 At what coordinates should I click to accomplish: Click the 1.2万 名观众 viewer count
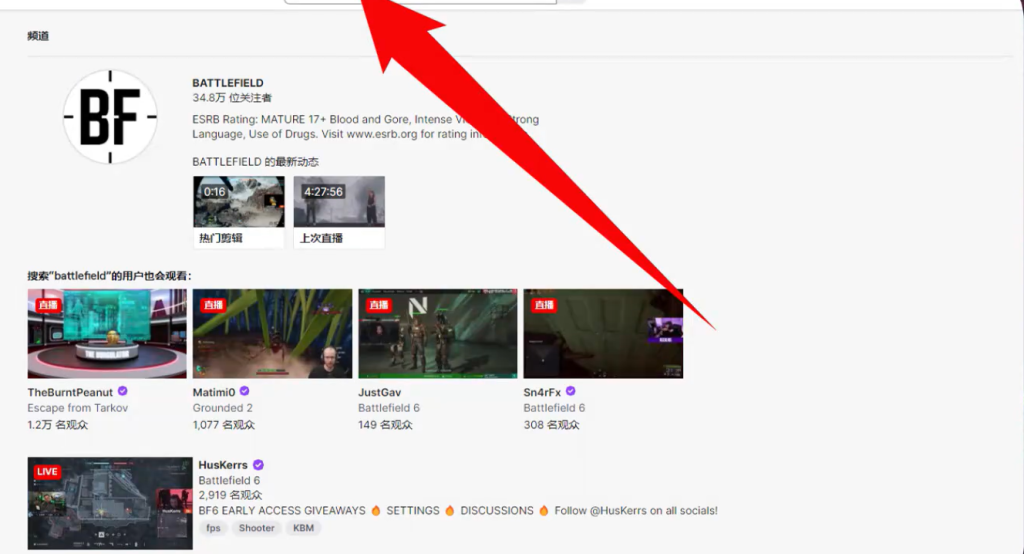point(57,425)
